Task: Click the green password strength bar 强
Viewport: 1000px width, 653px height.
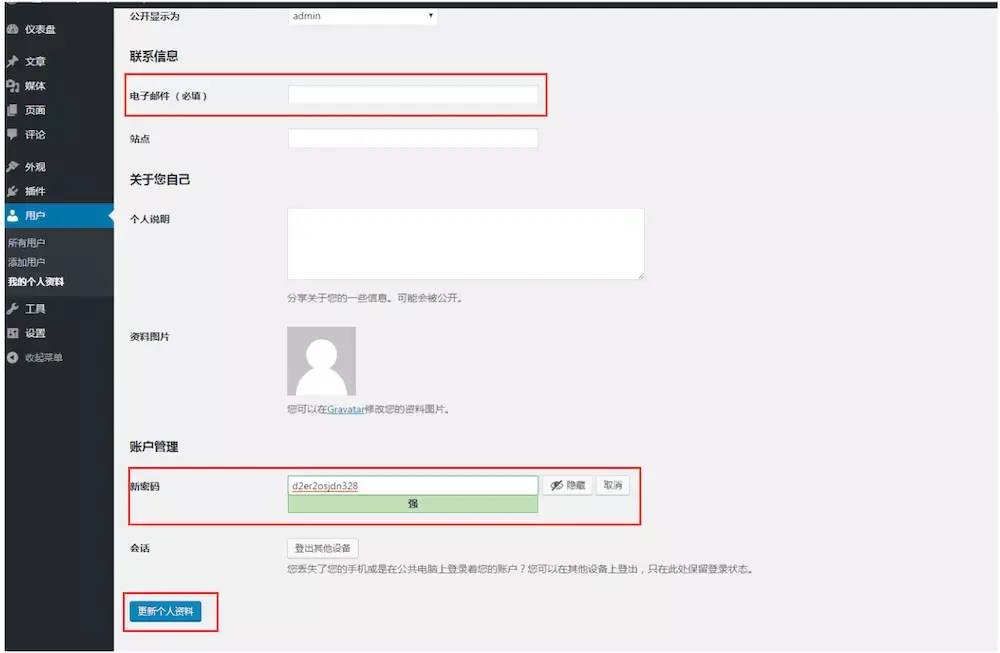Action: 413,504
